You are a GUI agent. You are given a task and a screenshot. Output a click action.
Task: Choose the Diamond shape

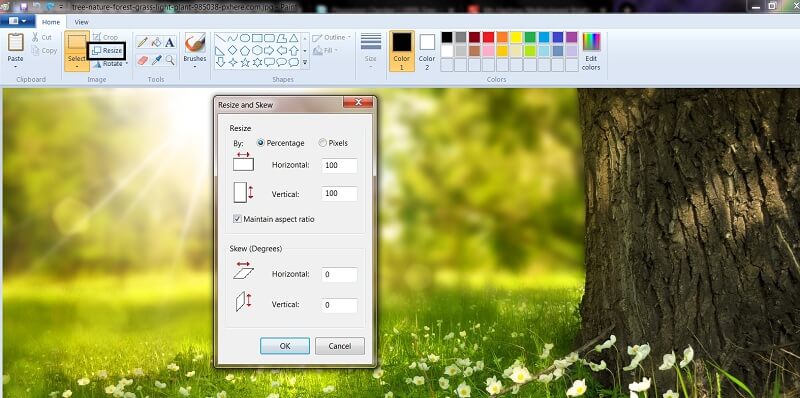click(x=233, y=51)
